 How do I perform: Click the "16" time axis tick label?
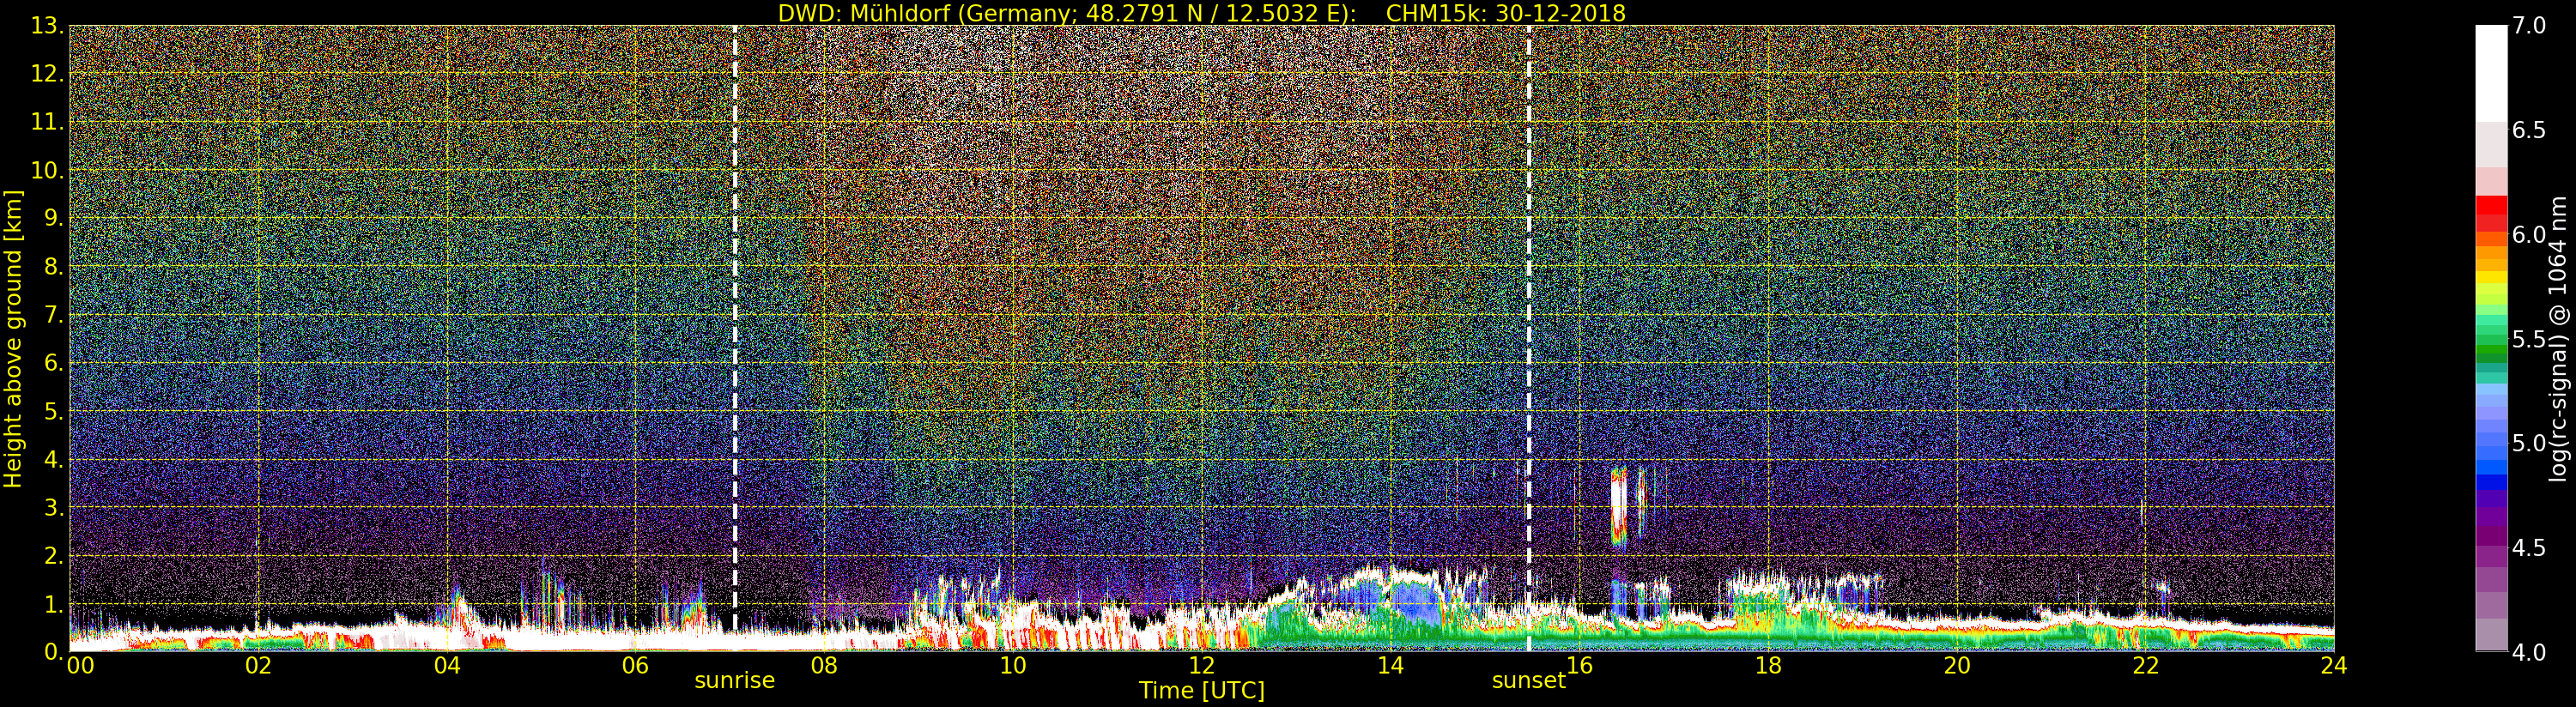[x=1579, y=666]
